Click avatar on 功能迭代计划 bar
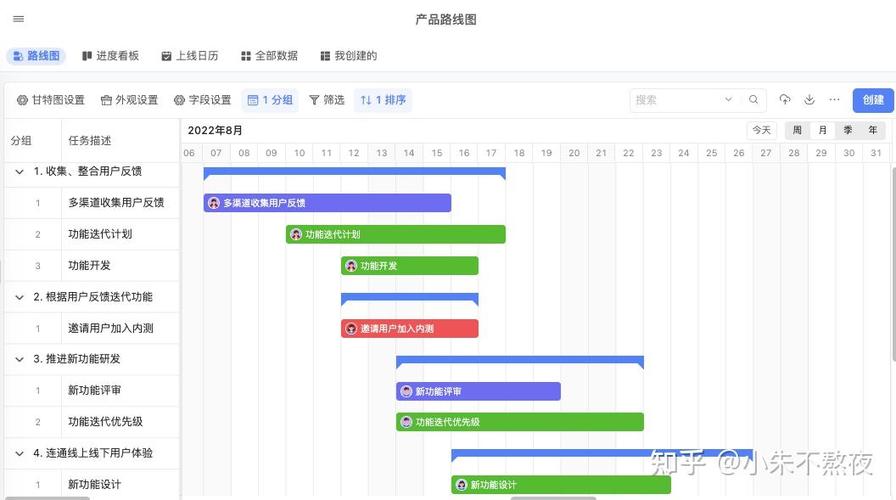Viewport: 896px width, 500px height. point(296,234)
